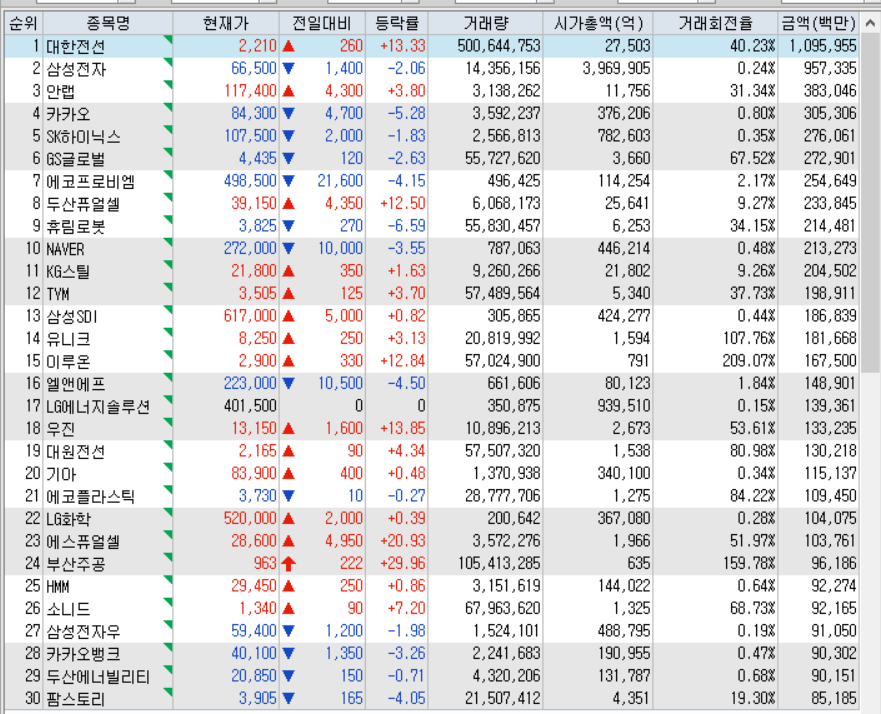Sort by 종목명 column header
The width and height of the screenshot is (881, 714).
coord(108,24)
